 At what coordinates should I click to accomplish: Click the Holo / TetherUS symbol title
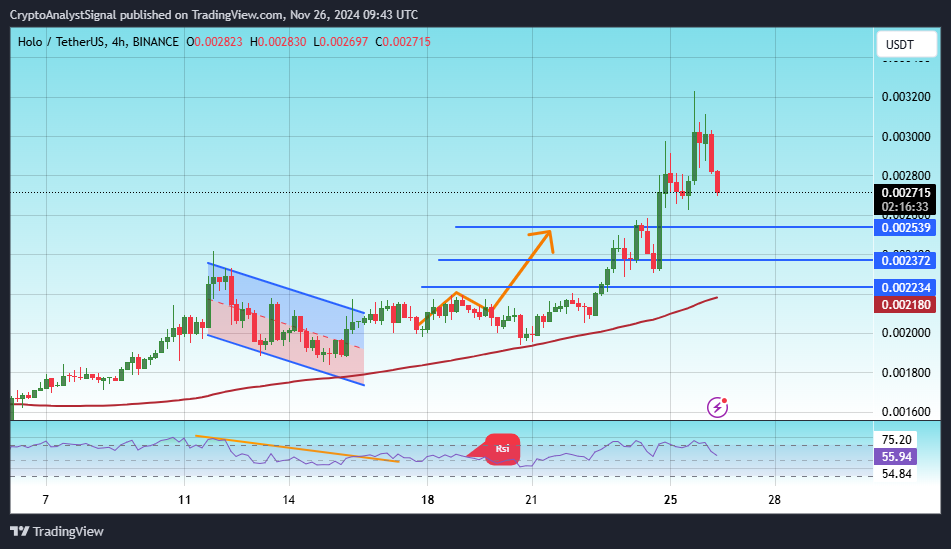pos(61,42)
